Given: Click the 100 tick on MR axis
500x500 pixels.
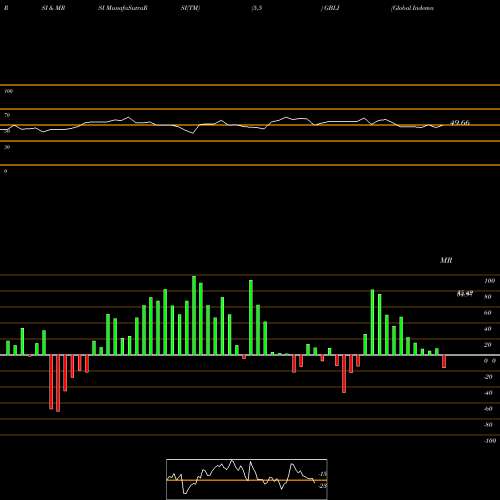Looking at the screenshot, I should 490,281.
